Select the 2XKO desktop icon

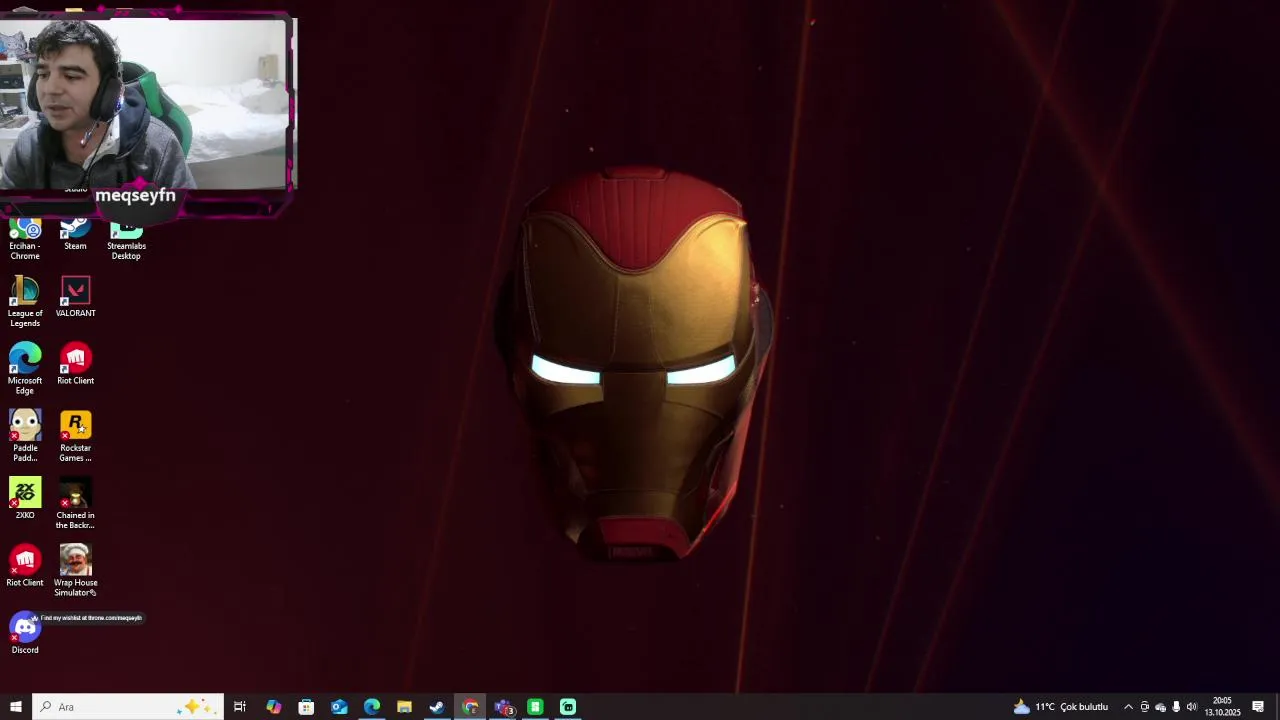[25, 498]
